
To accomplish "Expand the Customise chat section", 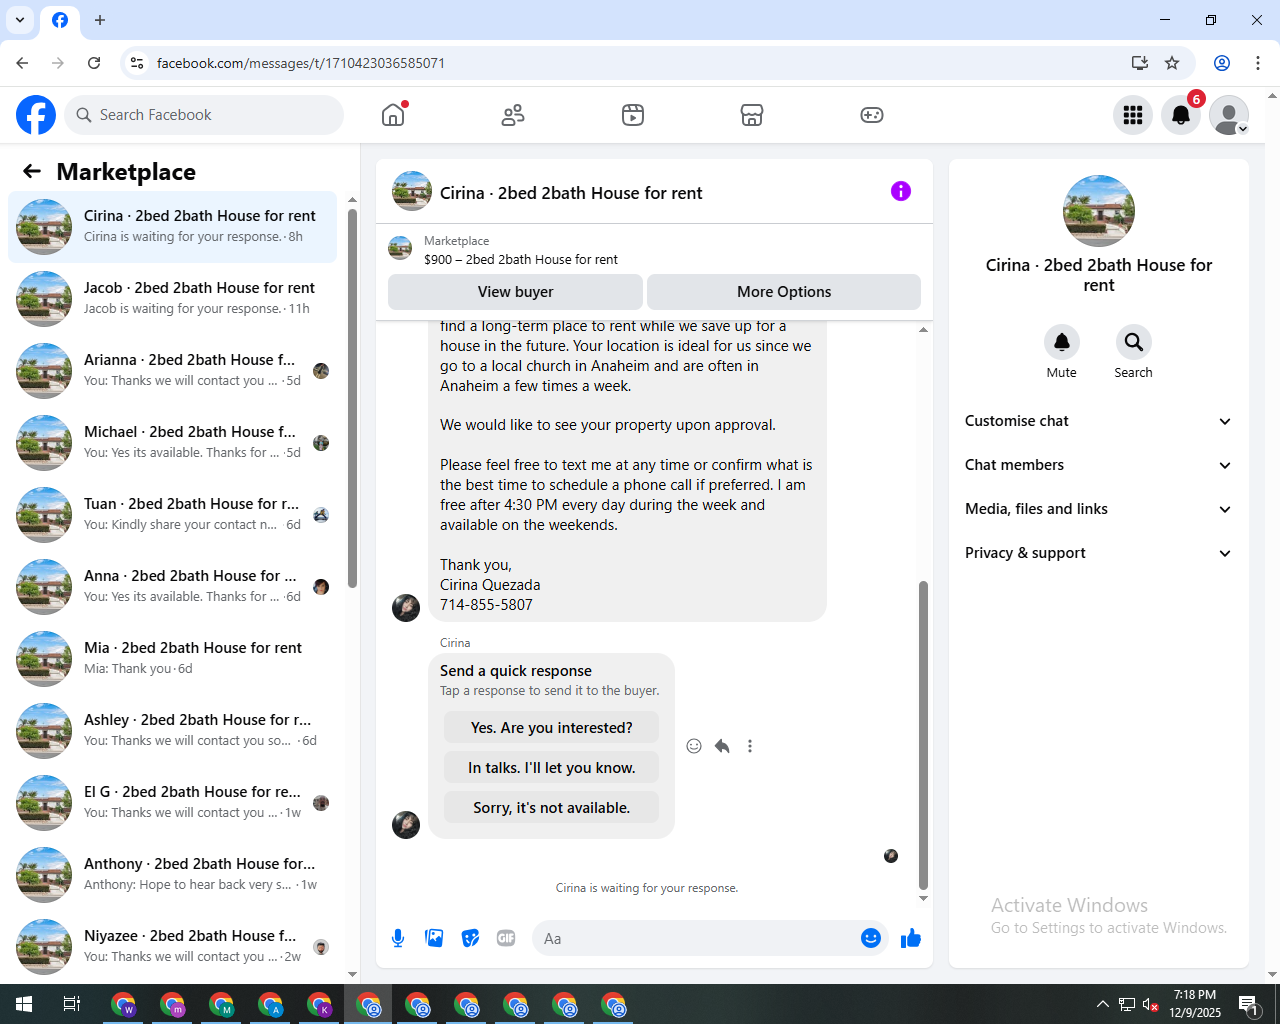I will point(1098,421).
